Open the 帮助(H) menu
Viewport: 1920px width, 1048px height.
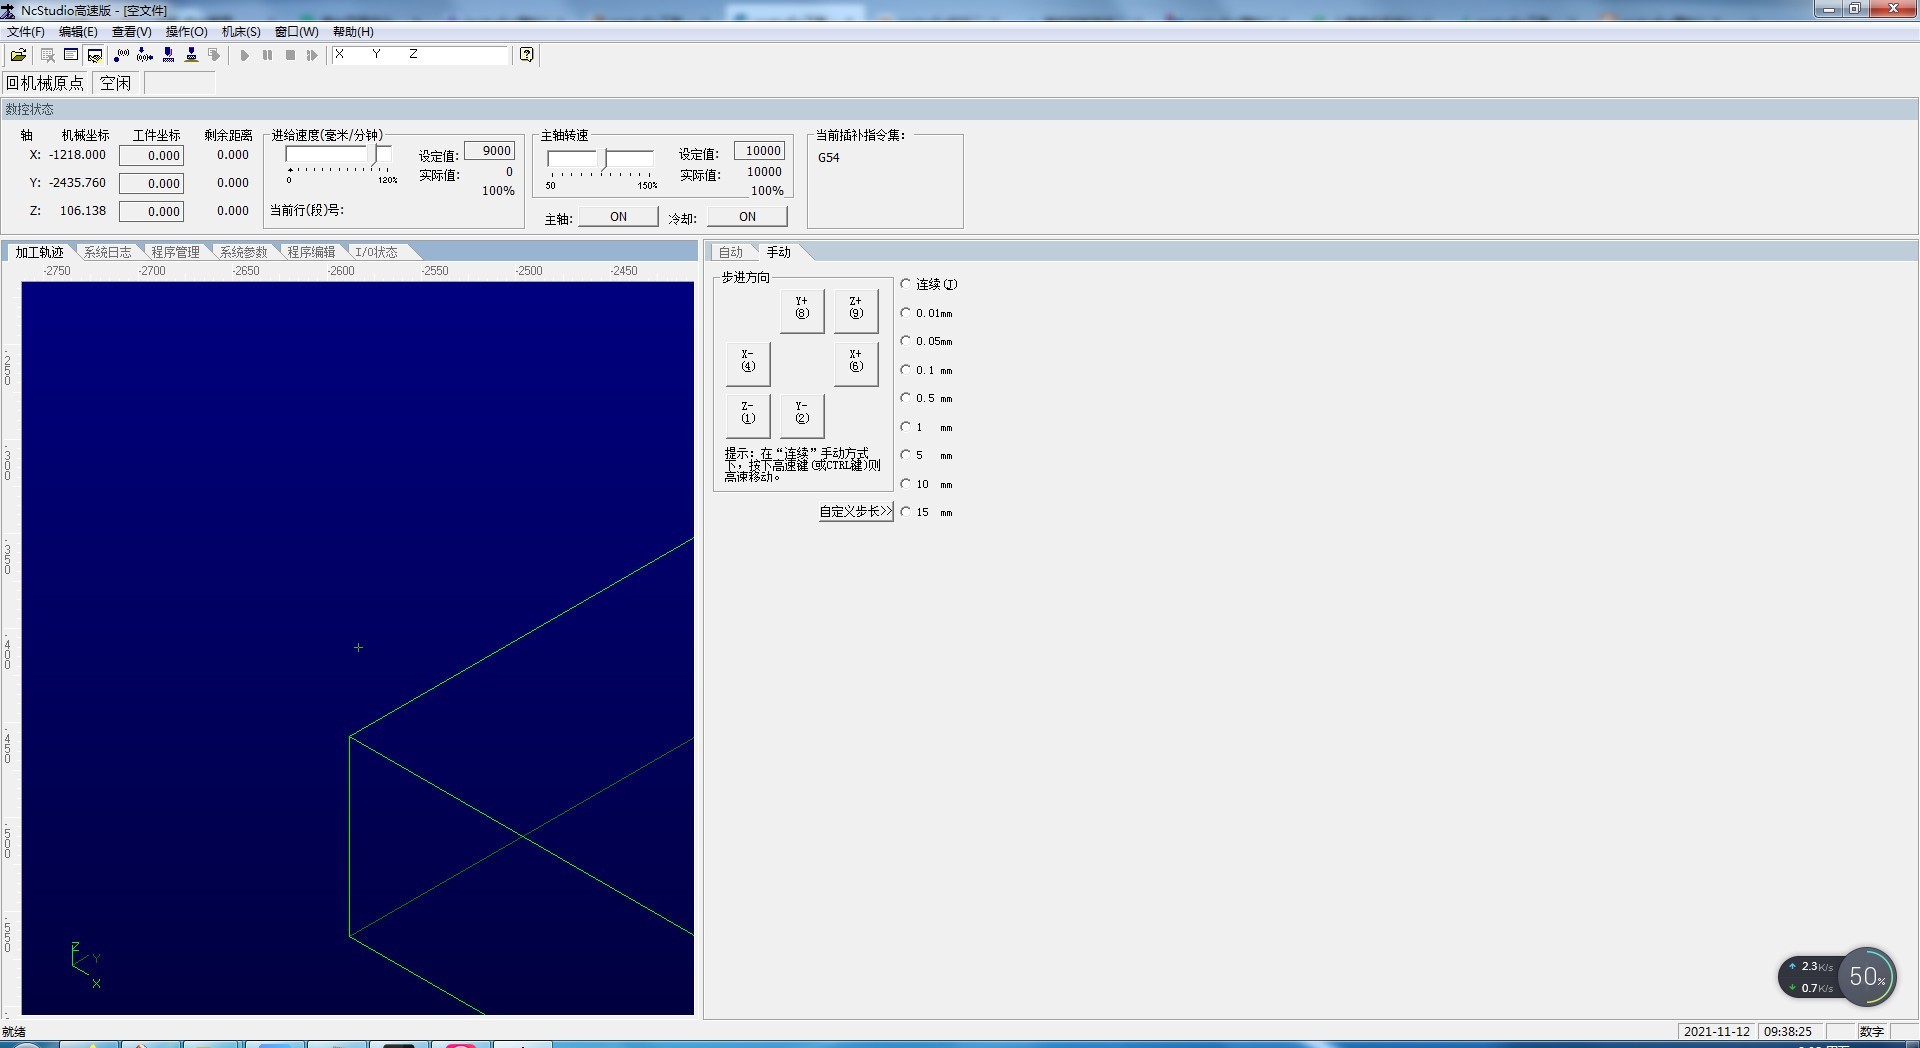tap(353, 32)
